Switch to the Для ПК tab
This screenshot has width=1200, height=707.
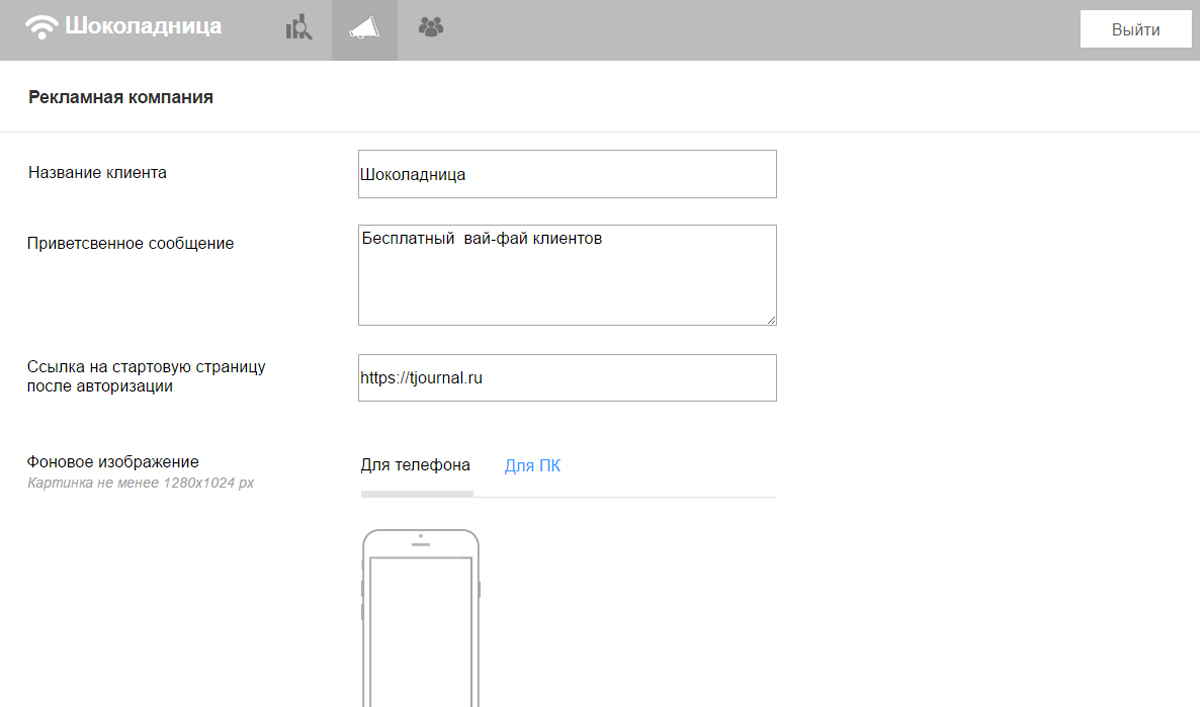532,466
